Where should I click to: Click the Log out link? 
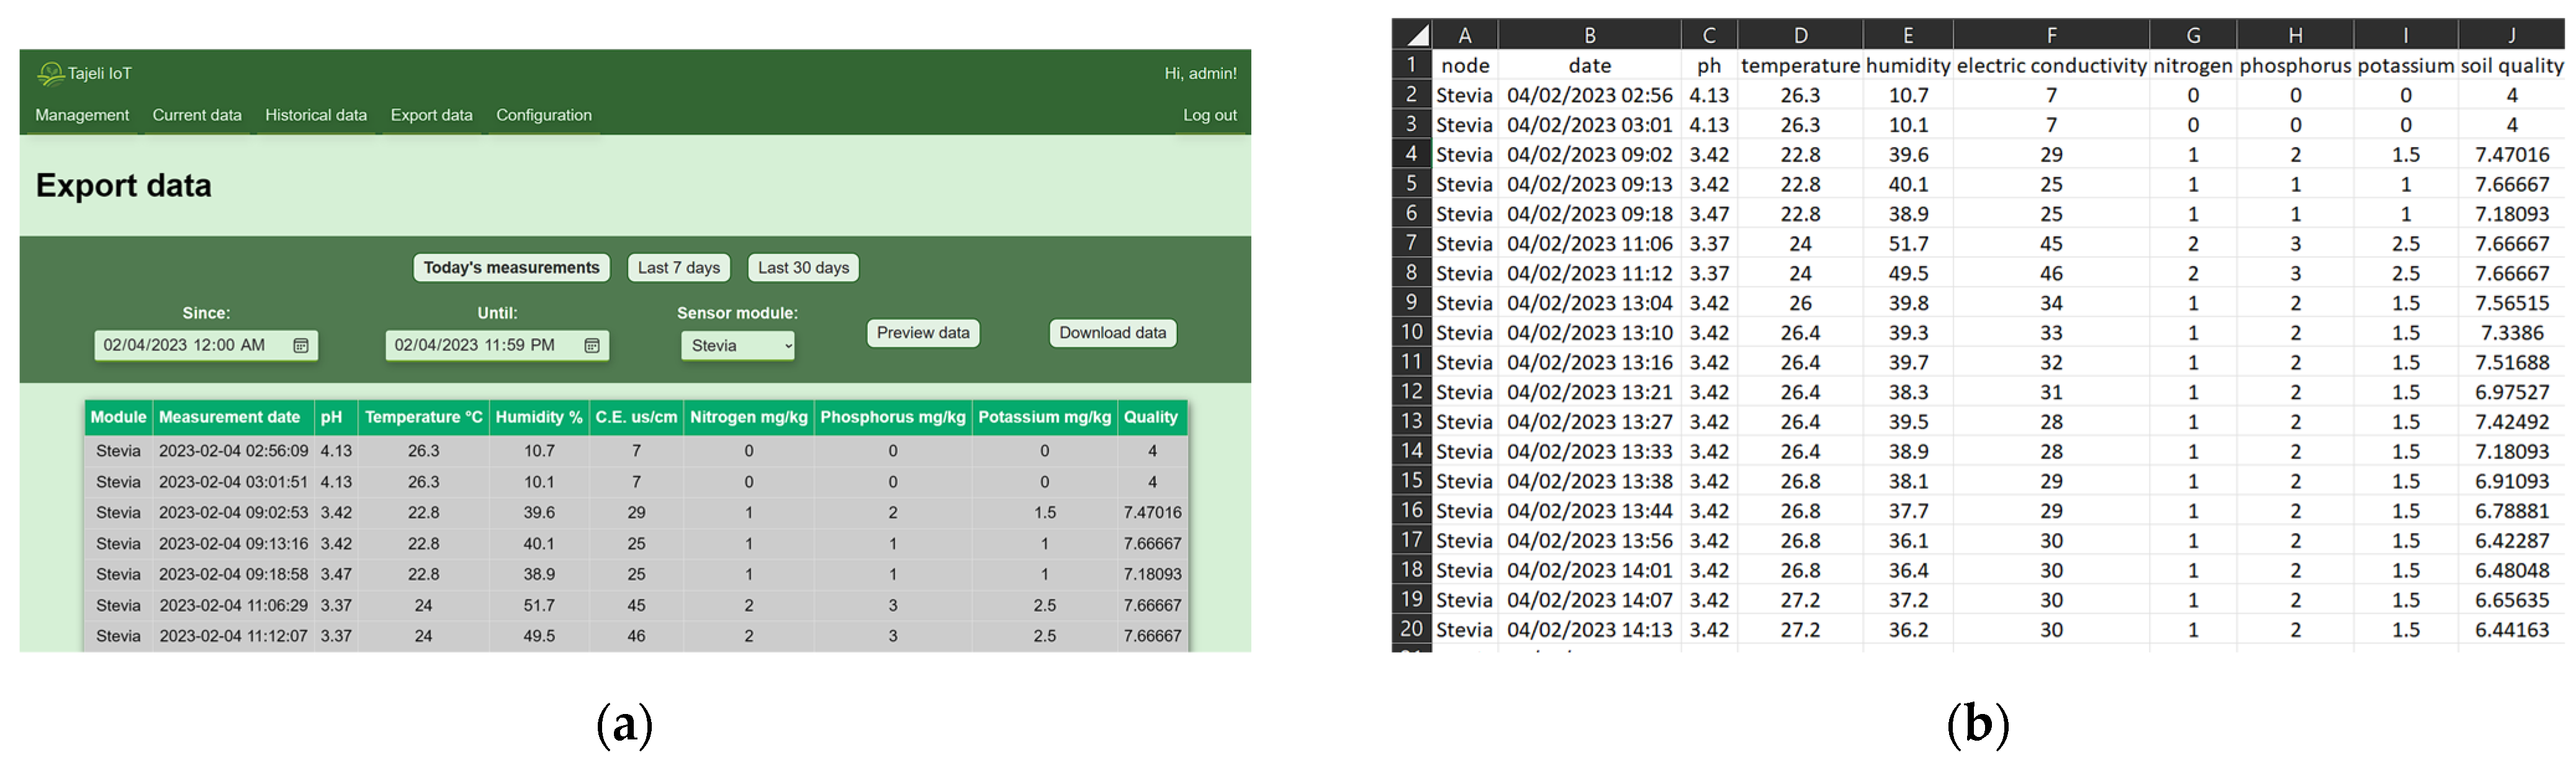tap(1209, 115)
